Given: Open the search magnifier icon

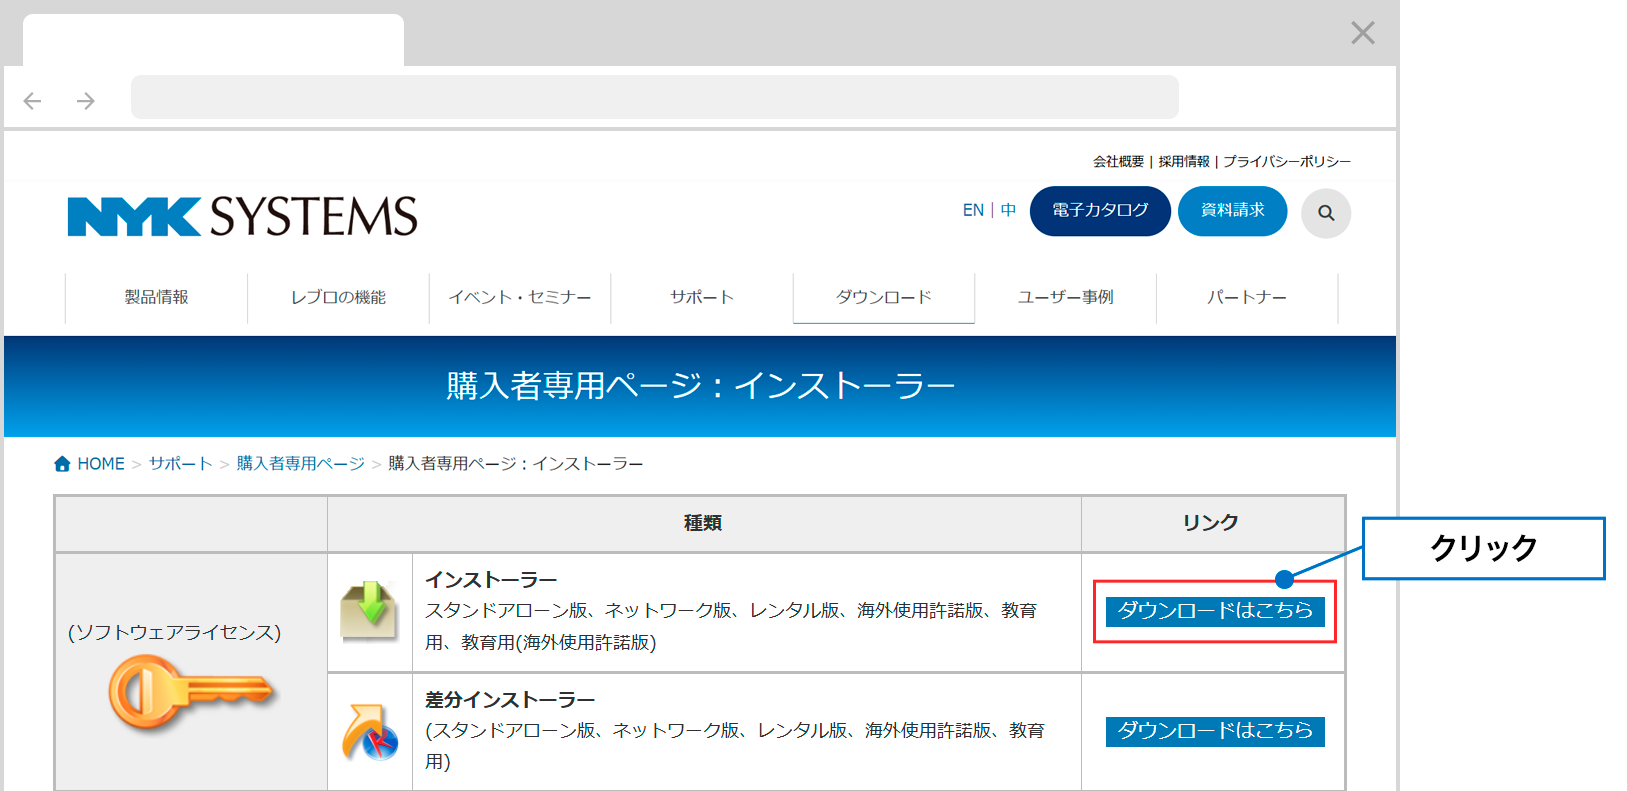Looking at the screenshot, I should click(1326, 213).
